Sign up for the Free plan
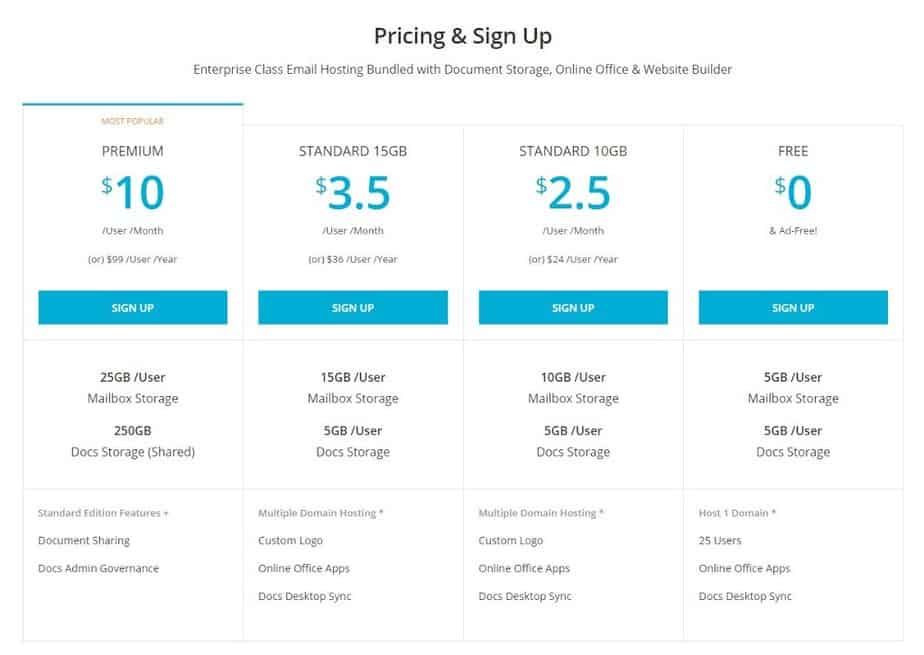Image resolution: width=924 pixels, height=655 pixels. click(793, 308)
